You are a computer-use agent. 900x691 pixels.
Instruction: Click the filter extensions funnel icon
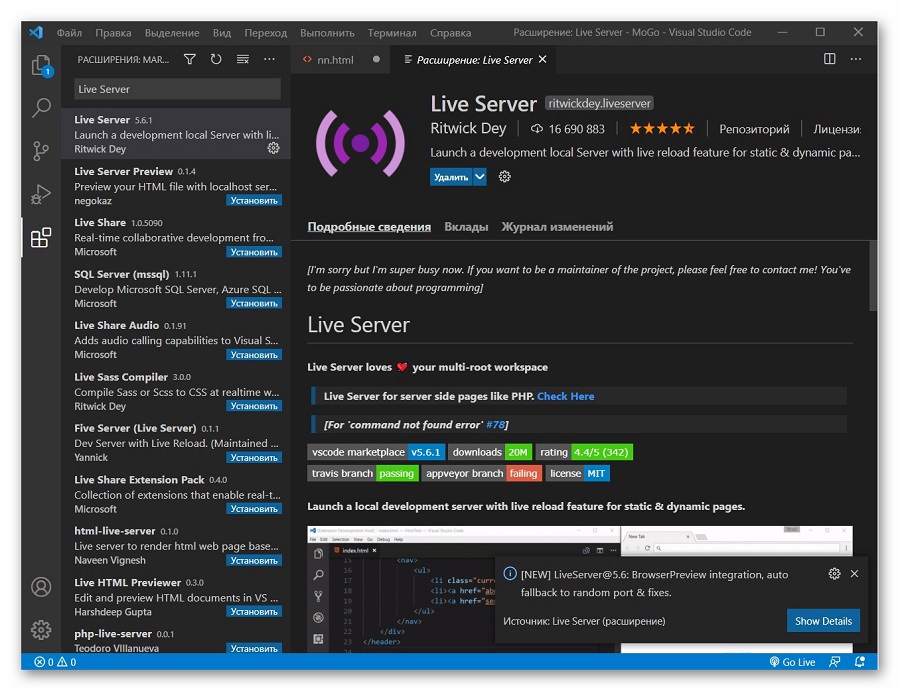click(x=190, y=59)
